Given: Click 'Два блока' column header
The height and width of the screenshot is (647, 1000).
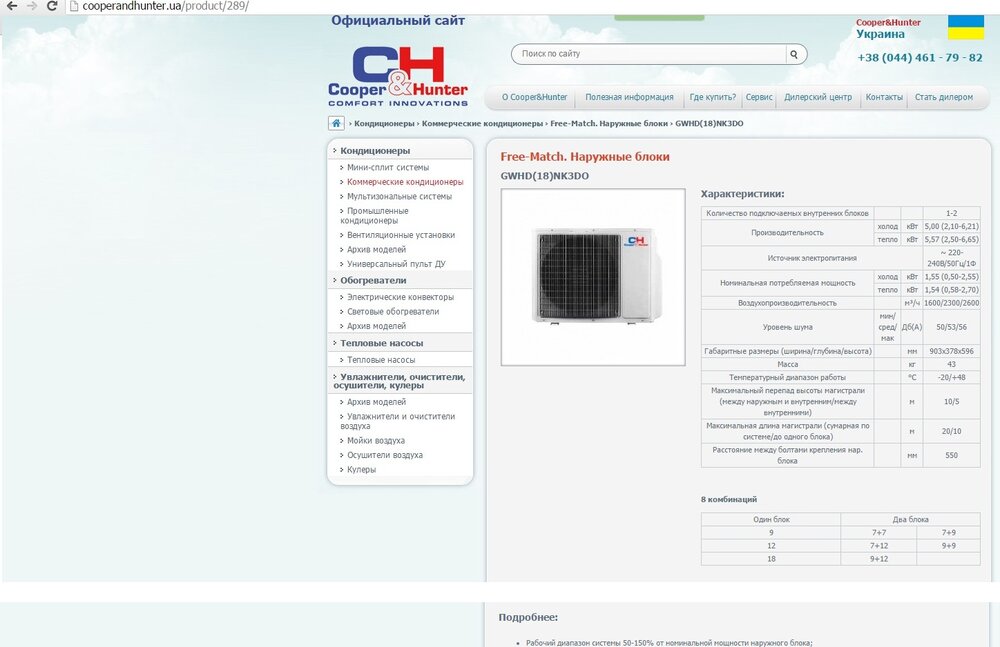Looking at the screenshot, I should [x=910, y=519].
